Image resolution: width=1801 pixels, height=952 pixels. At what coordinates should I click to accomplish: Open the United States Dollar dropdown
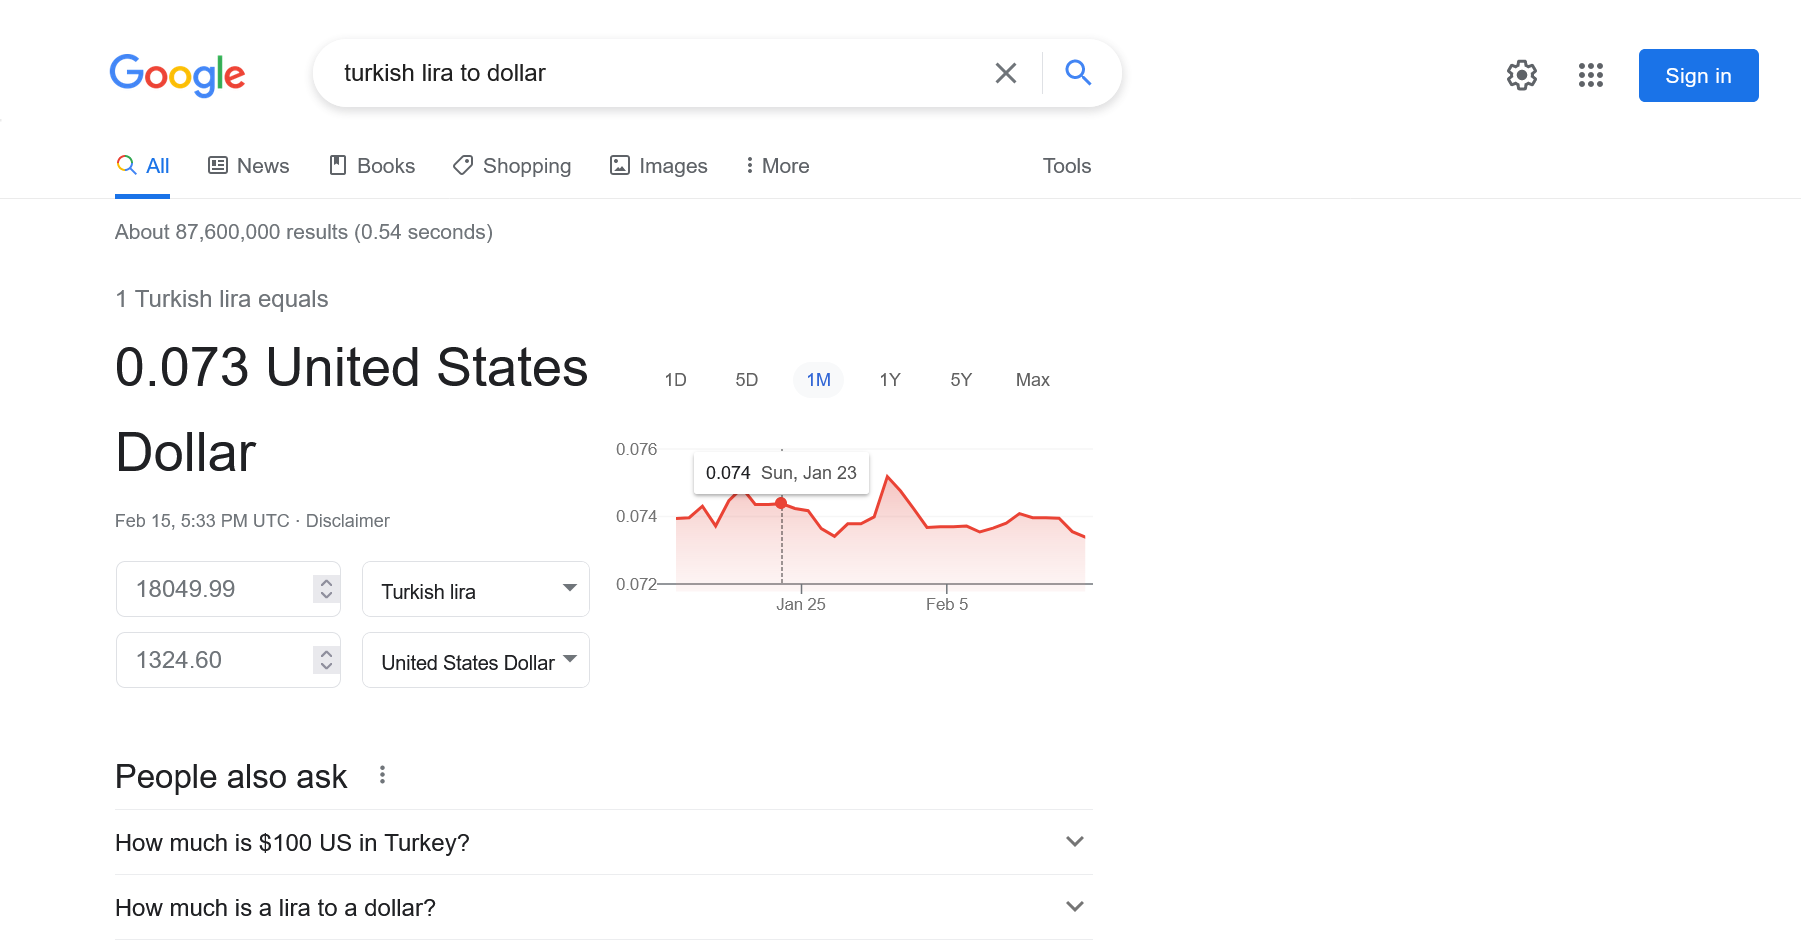475,660
